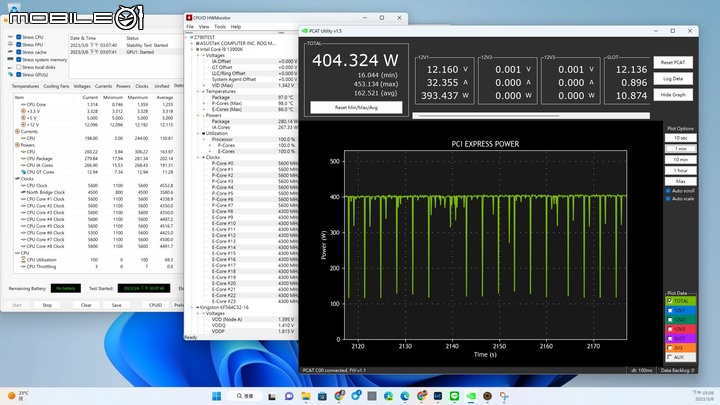Enable the blue 12V1 plot data swatch
Image resolution: width=720 pixels, height=405 pixels.
click(681, 310)
